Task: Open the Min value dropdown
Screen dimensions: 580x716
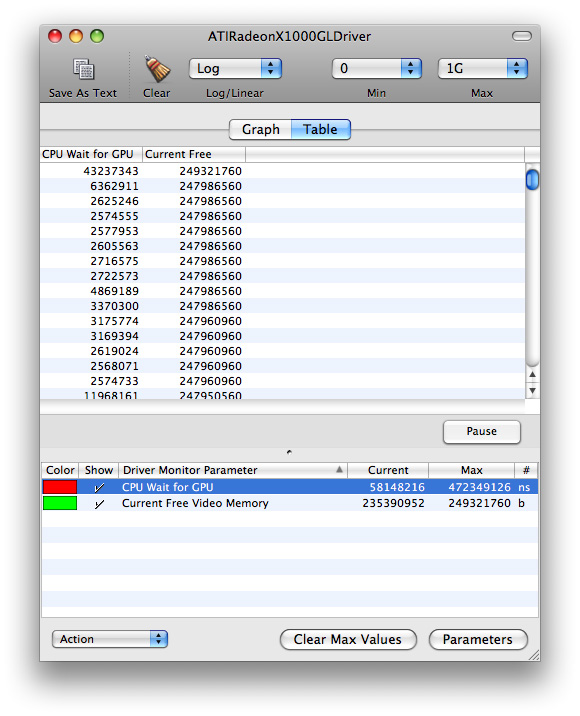Action: pyautogui.click(x=376, y=68)
